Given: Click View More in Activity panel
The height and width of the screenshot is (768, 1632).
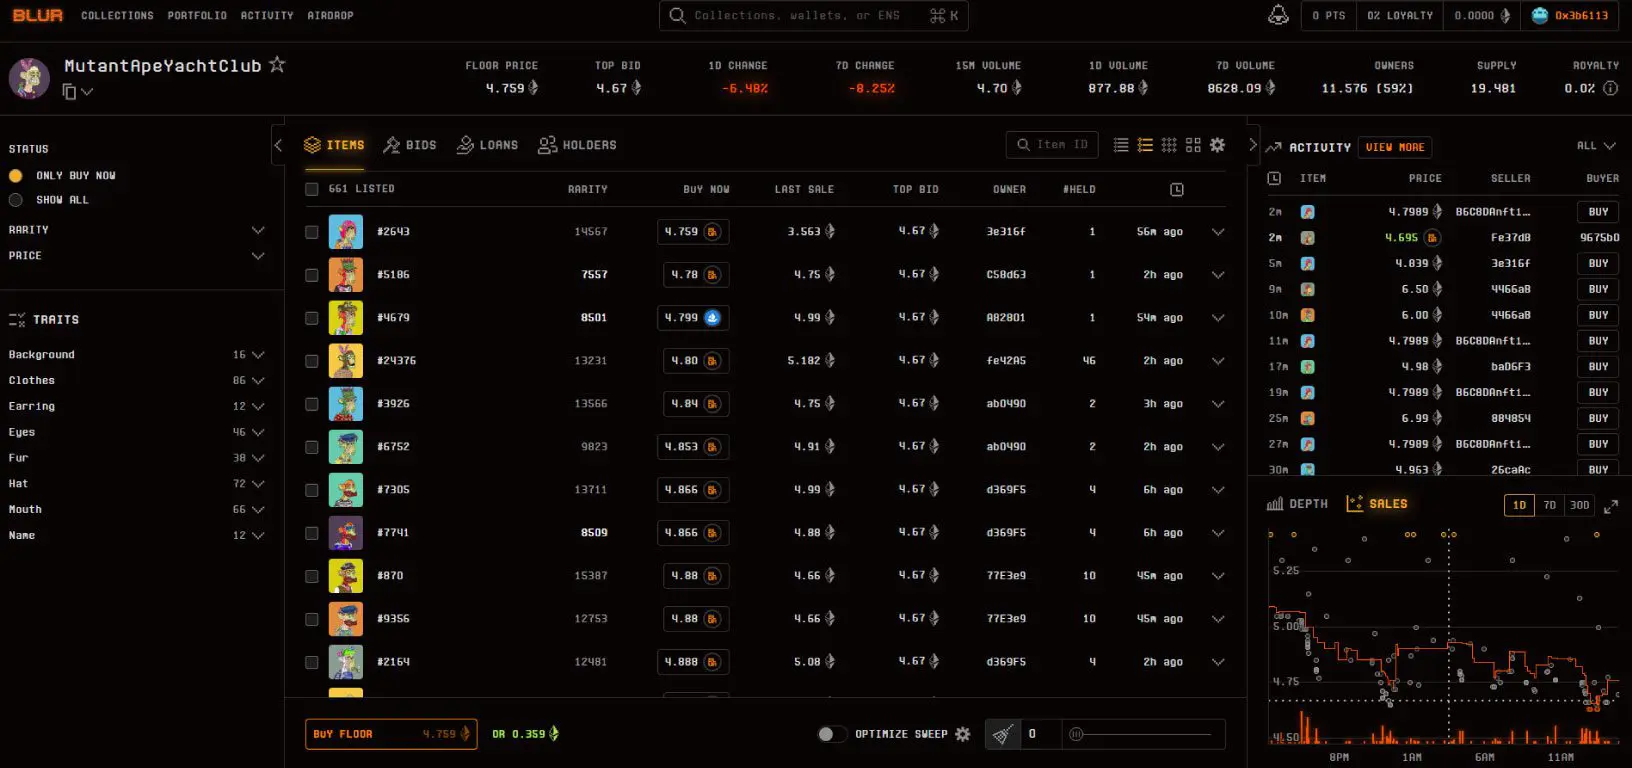Looking at the screenshot, I should tap(1395, 147).
